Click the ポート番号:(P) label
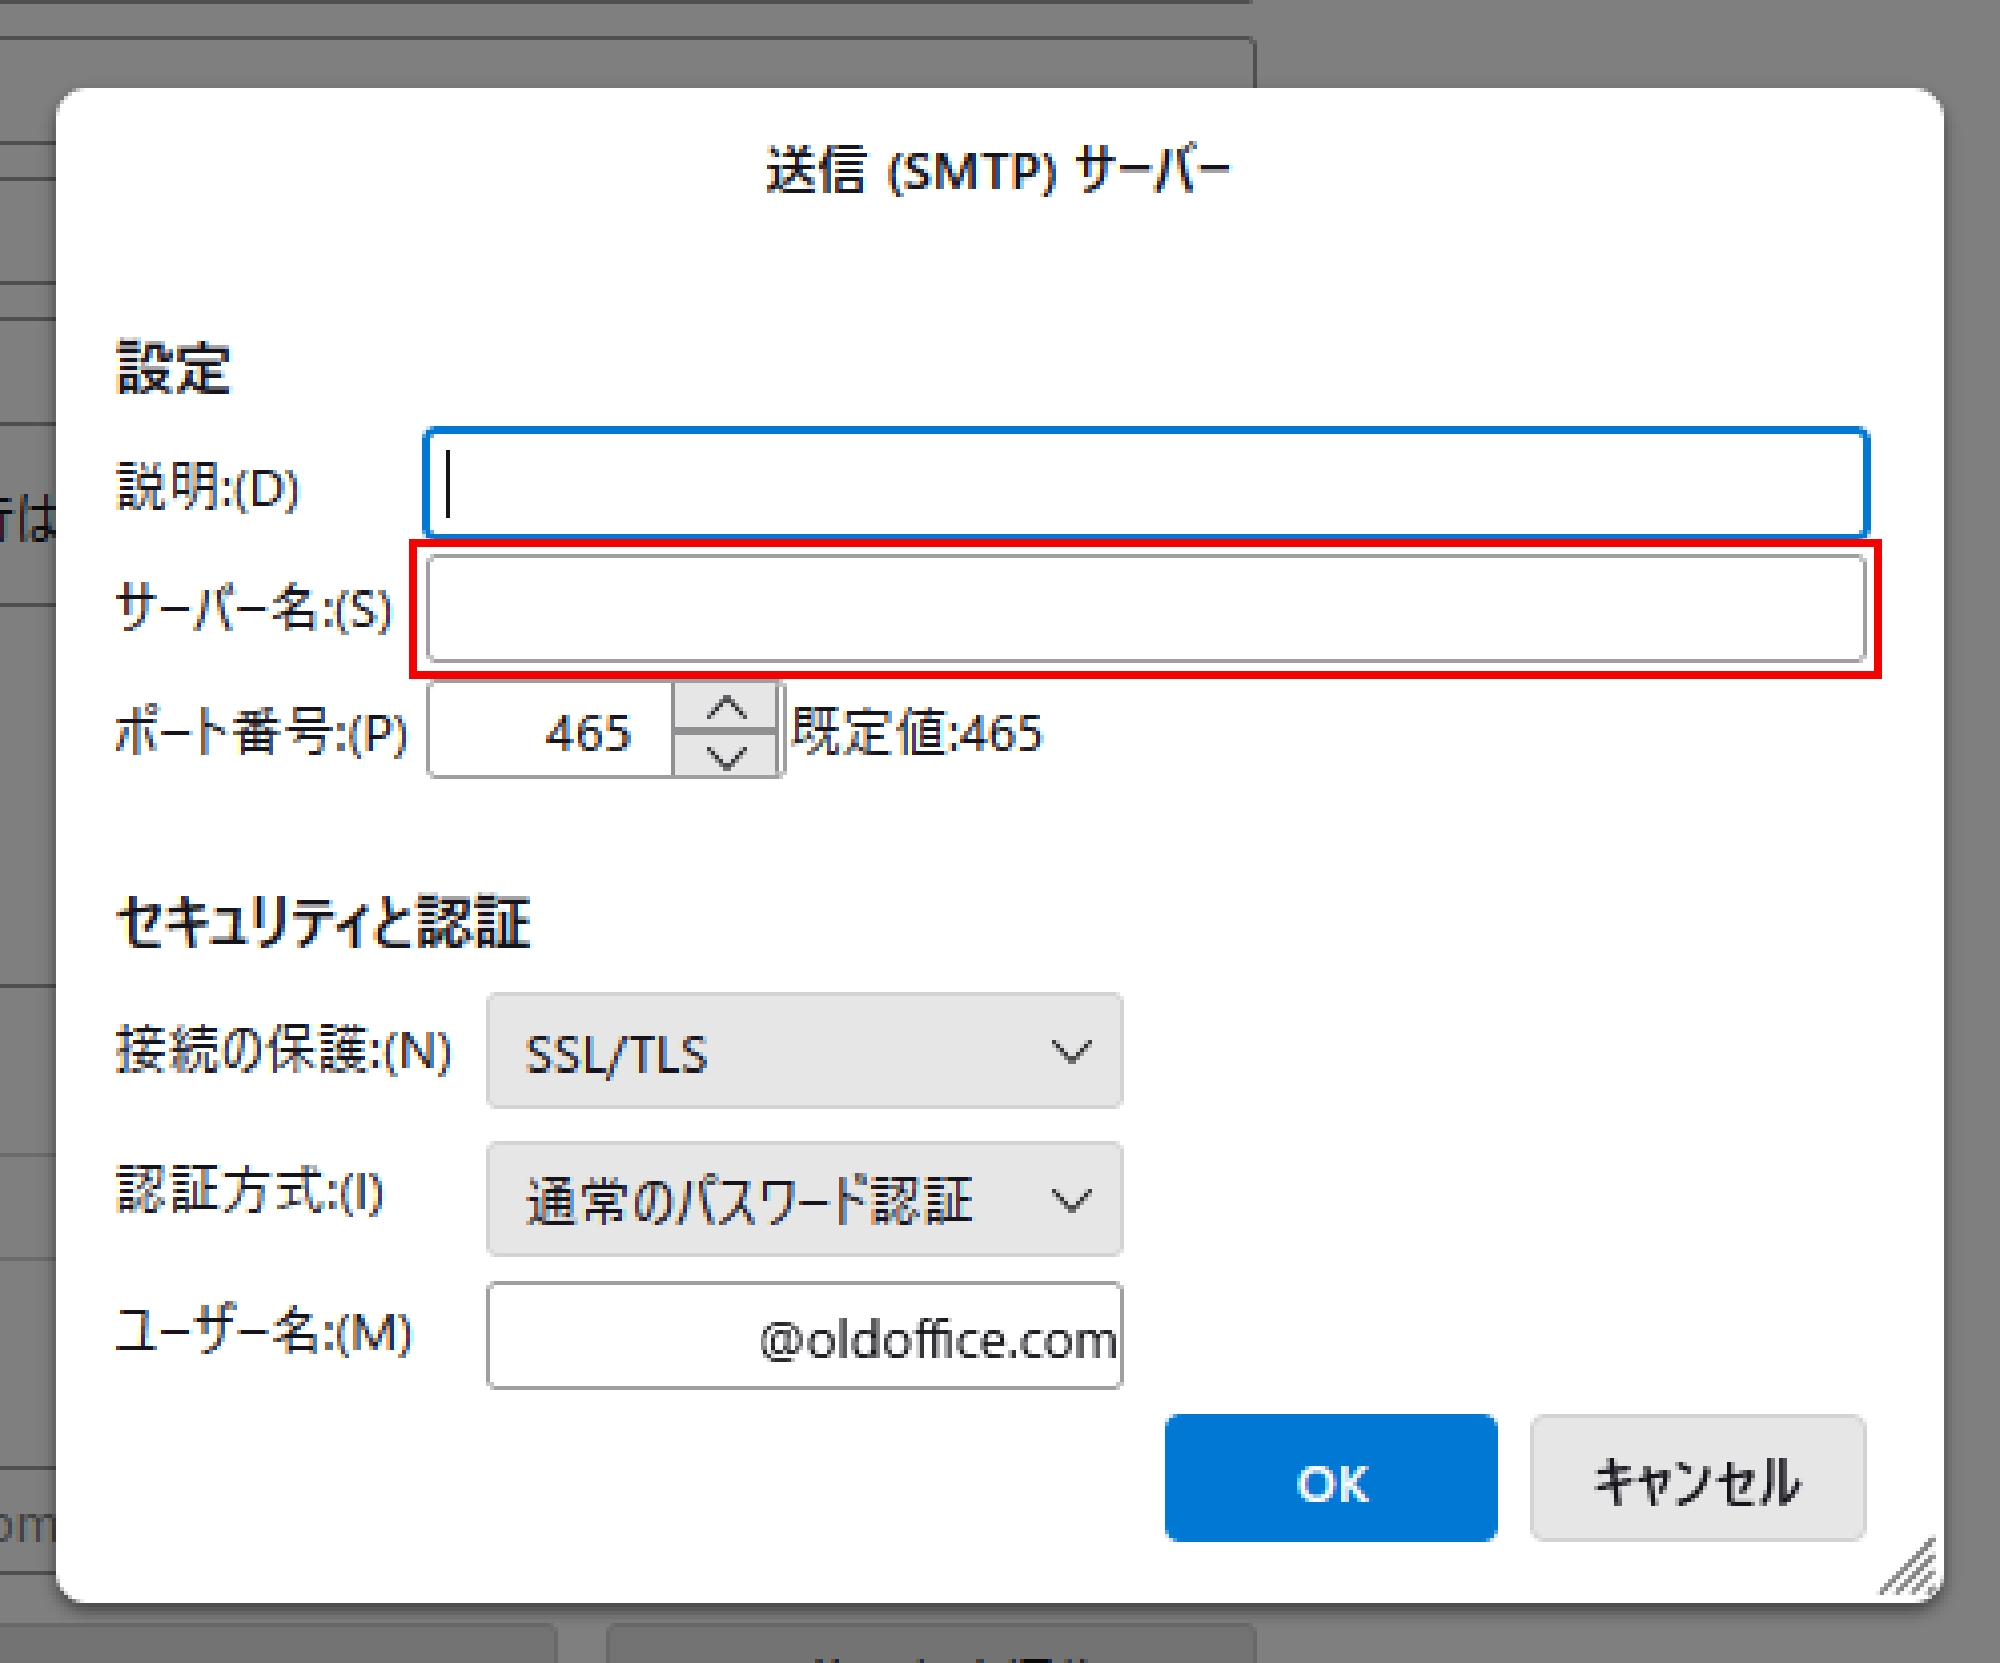 pos(261,731)
